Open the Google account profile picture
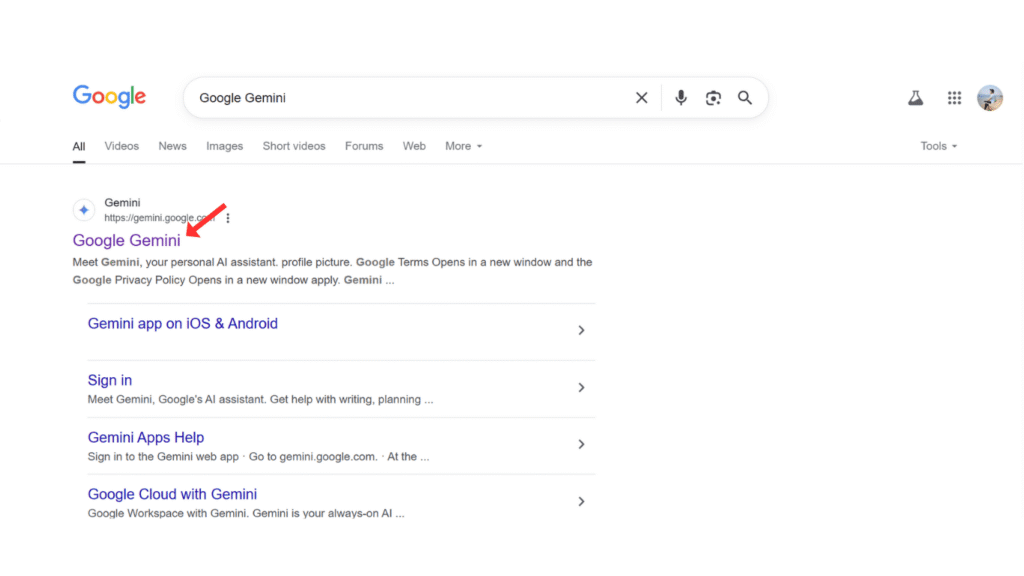1024x576 pixels. point(989,98)
